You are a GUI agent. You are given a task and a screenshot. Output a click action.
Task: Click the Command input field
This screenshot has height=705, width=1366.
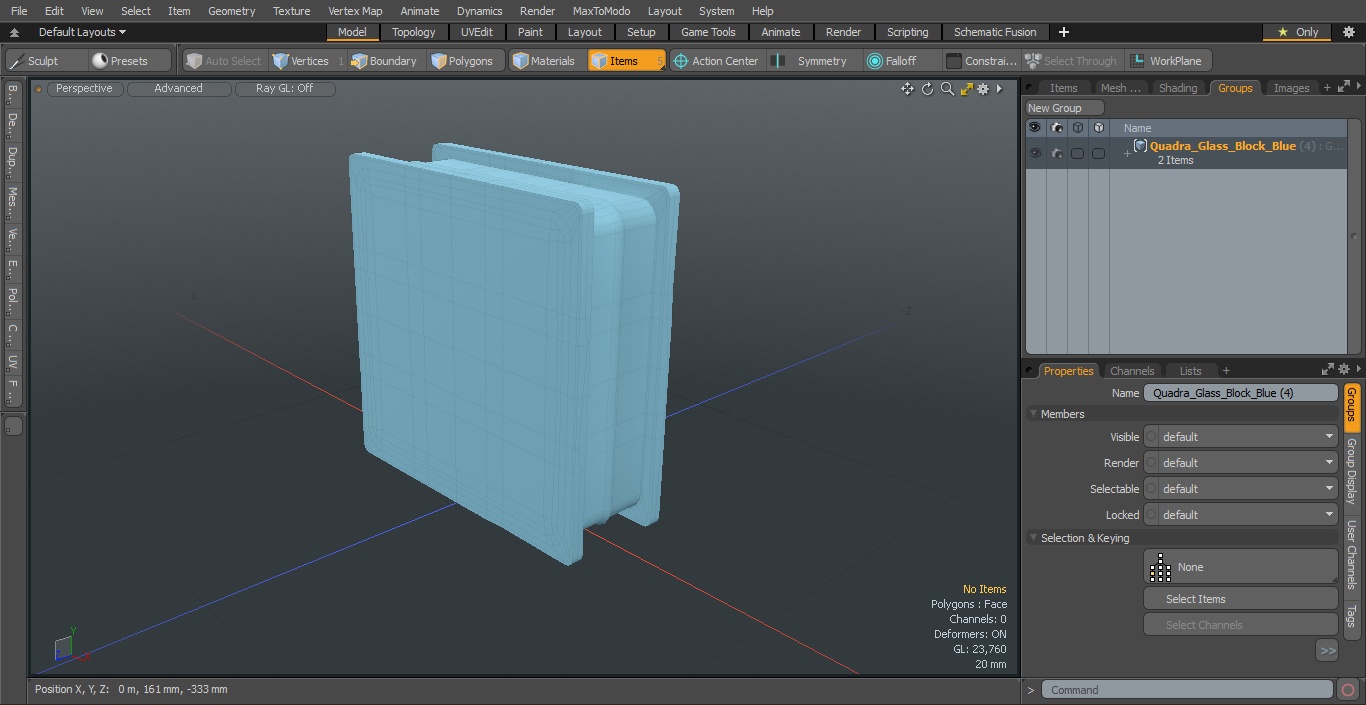[x=1186, y=690]
